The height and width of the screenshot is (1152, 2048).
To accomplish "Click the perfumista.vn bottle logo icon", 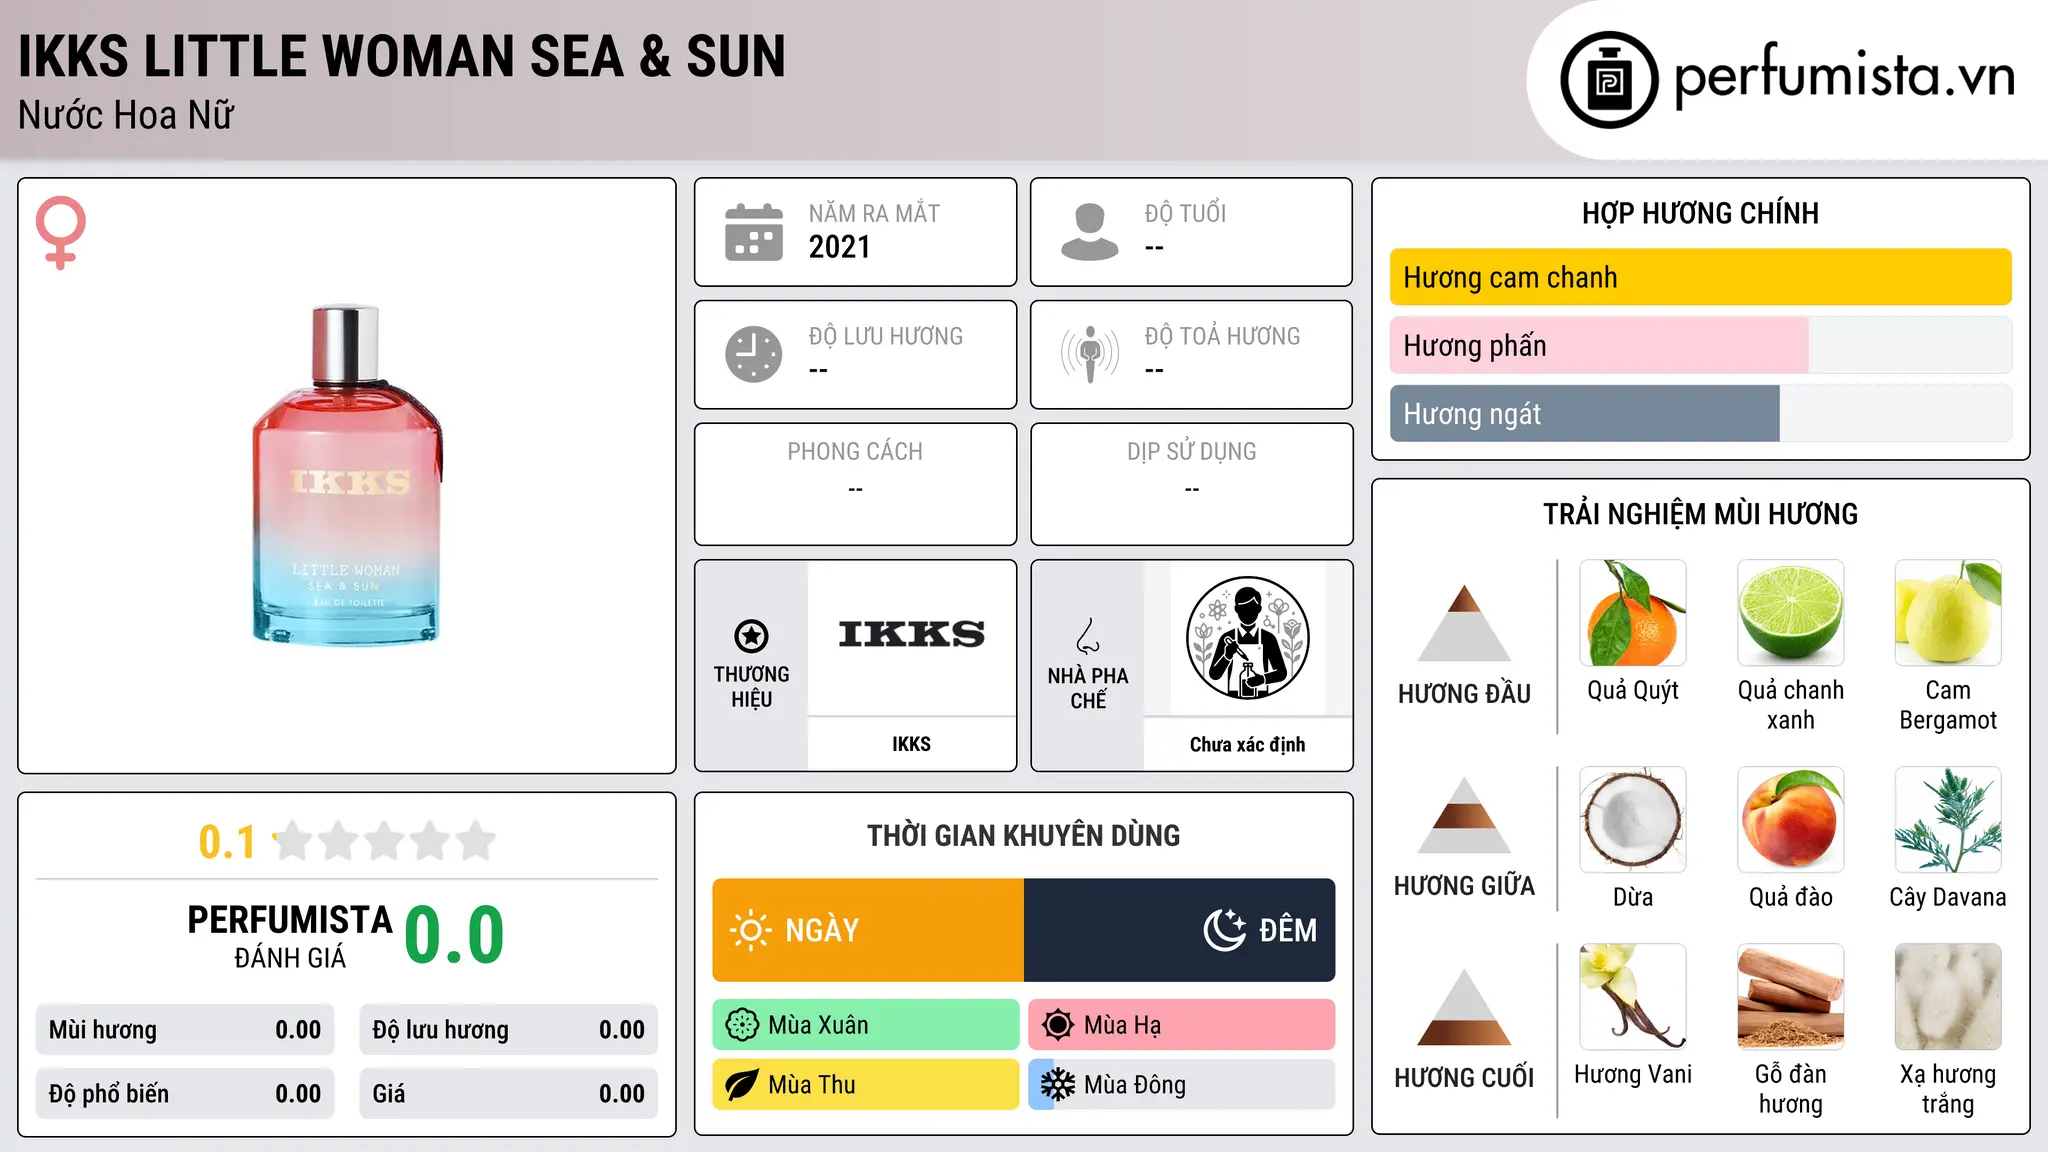I will pyautogui.click(x=1609, y=80).
